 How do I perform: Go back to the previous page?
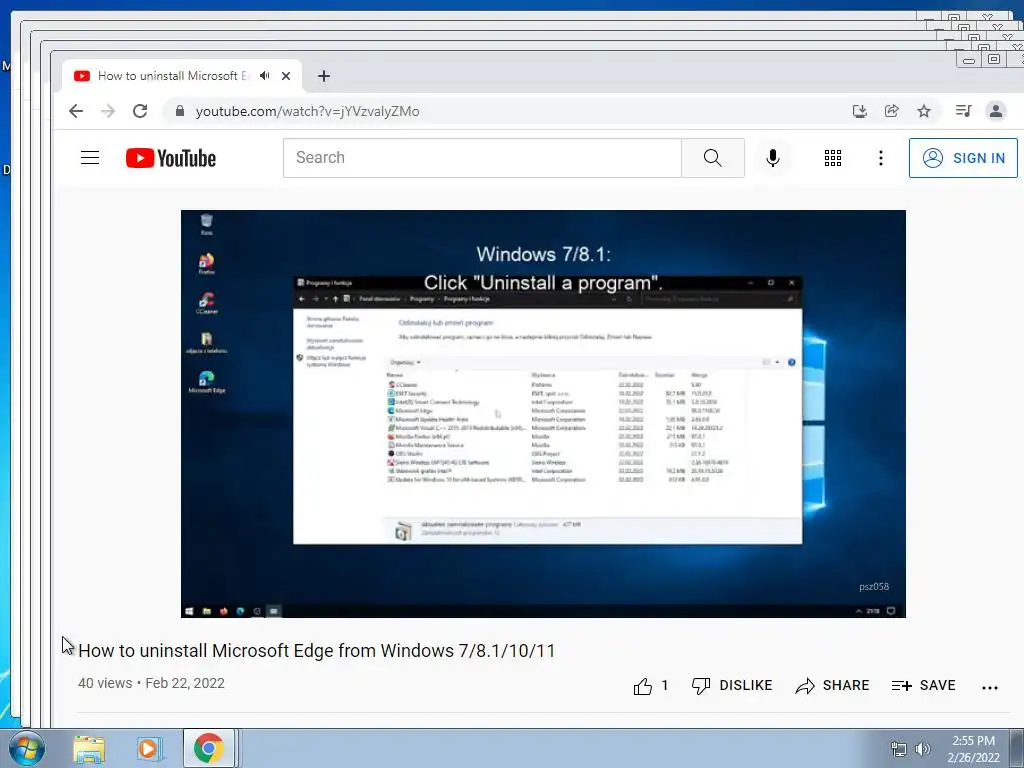coord(76,111)
